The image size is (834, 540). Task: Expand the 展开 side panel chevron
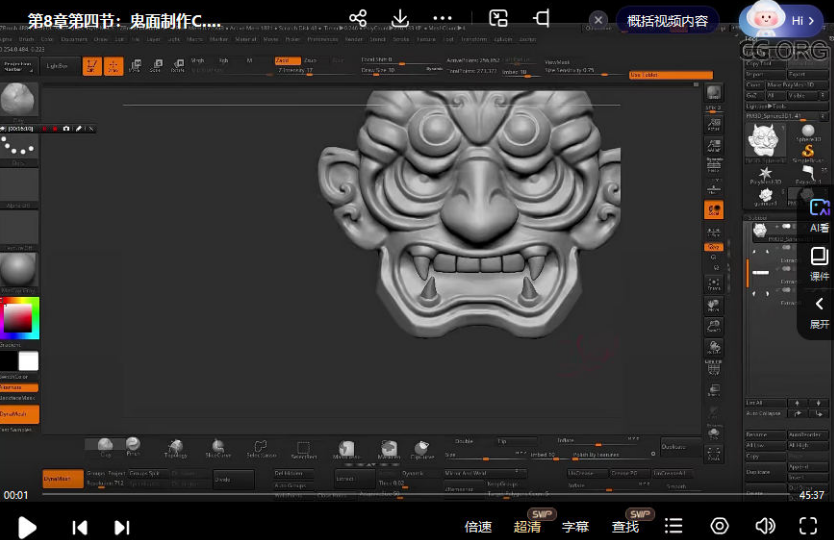point(820,313)
